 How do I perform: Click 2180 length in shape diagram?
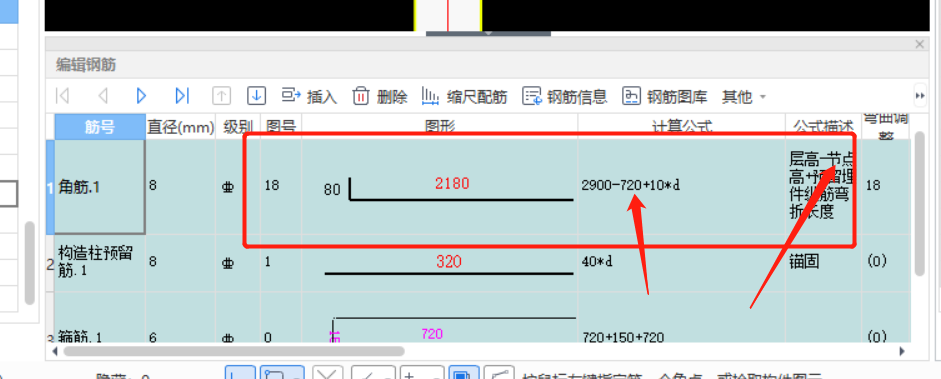452,184
